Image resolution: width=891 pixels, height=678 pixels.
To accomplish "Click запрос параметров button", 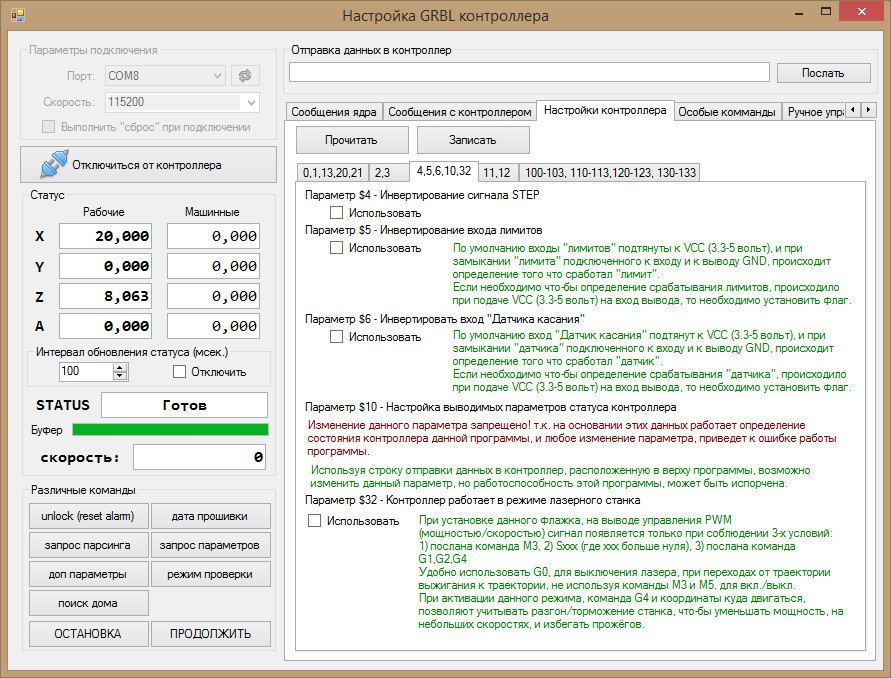I will [210, 545].
